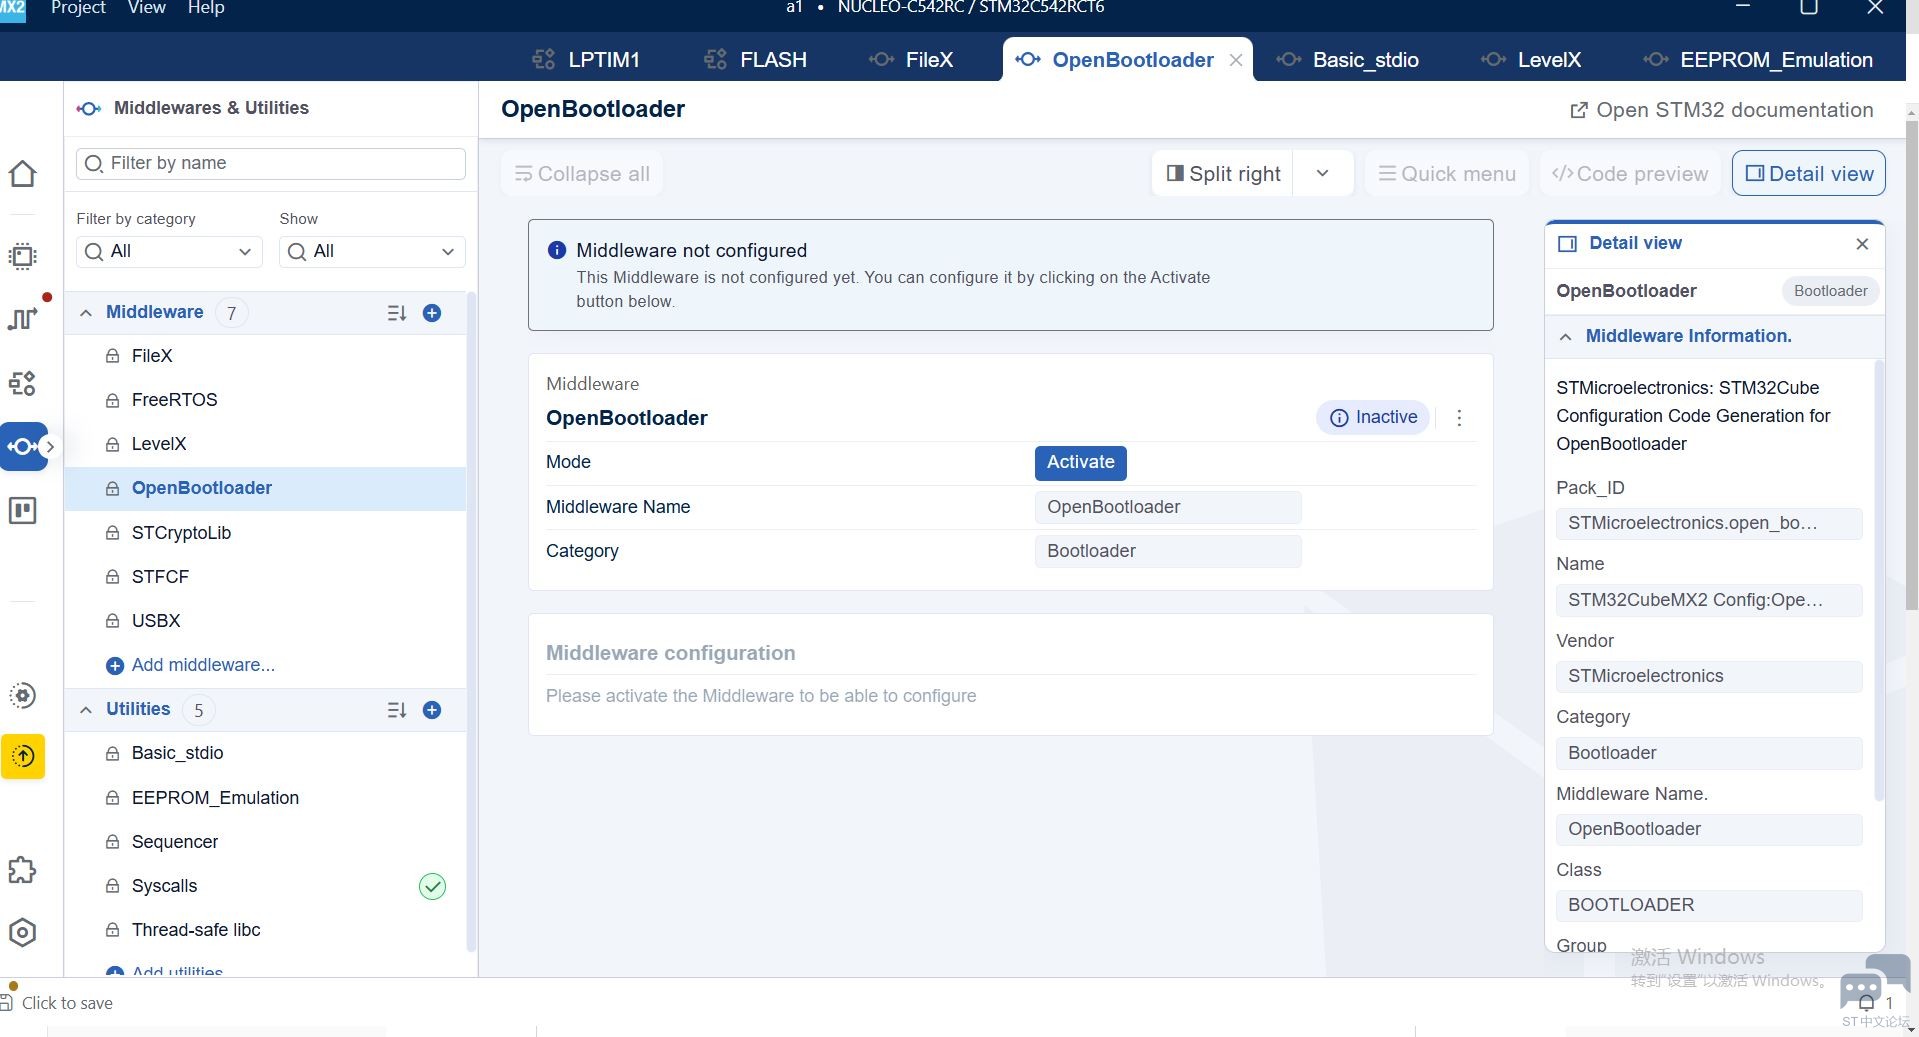Click the Activate button
Image resolution: width=1919 pixels, height=1037 pixels.
coord(1081,463)
